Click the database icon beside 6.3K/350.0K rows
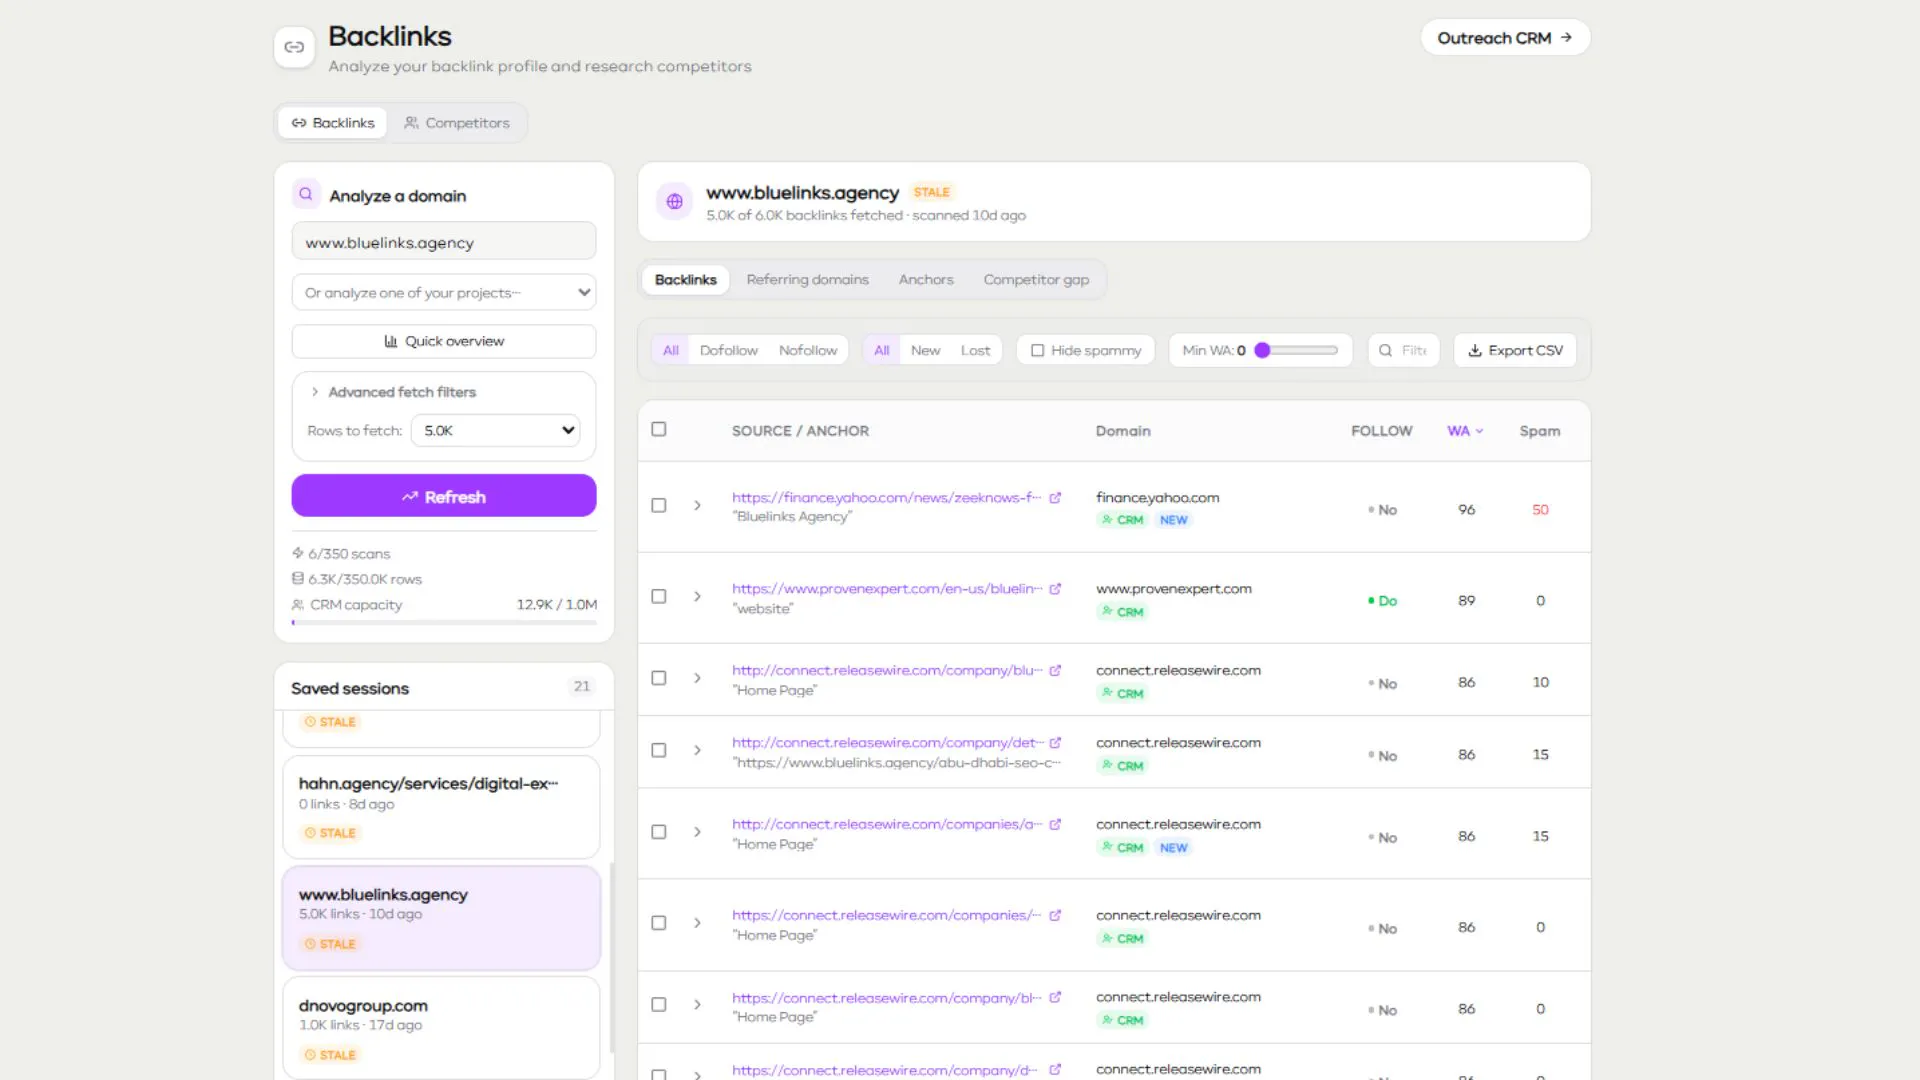This screenshot has width=1920, height=1080. (297, 578)
